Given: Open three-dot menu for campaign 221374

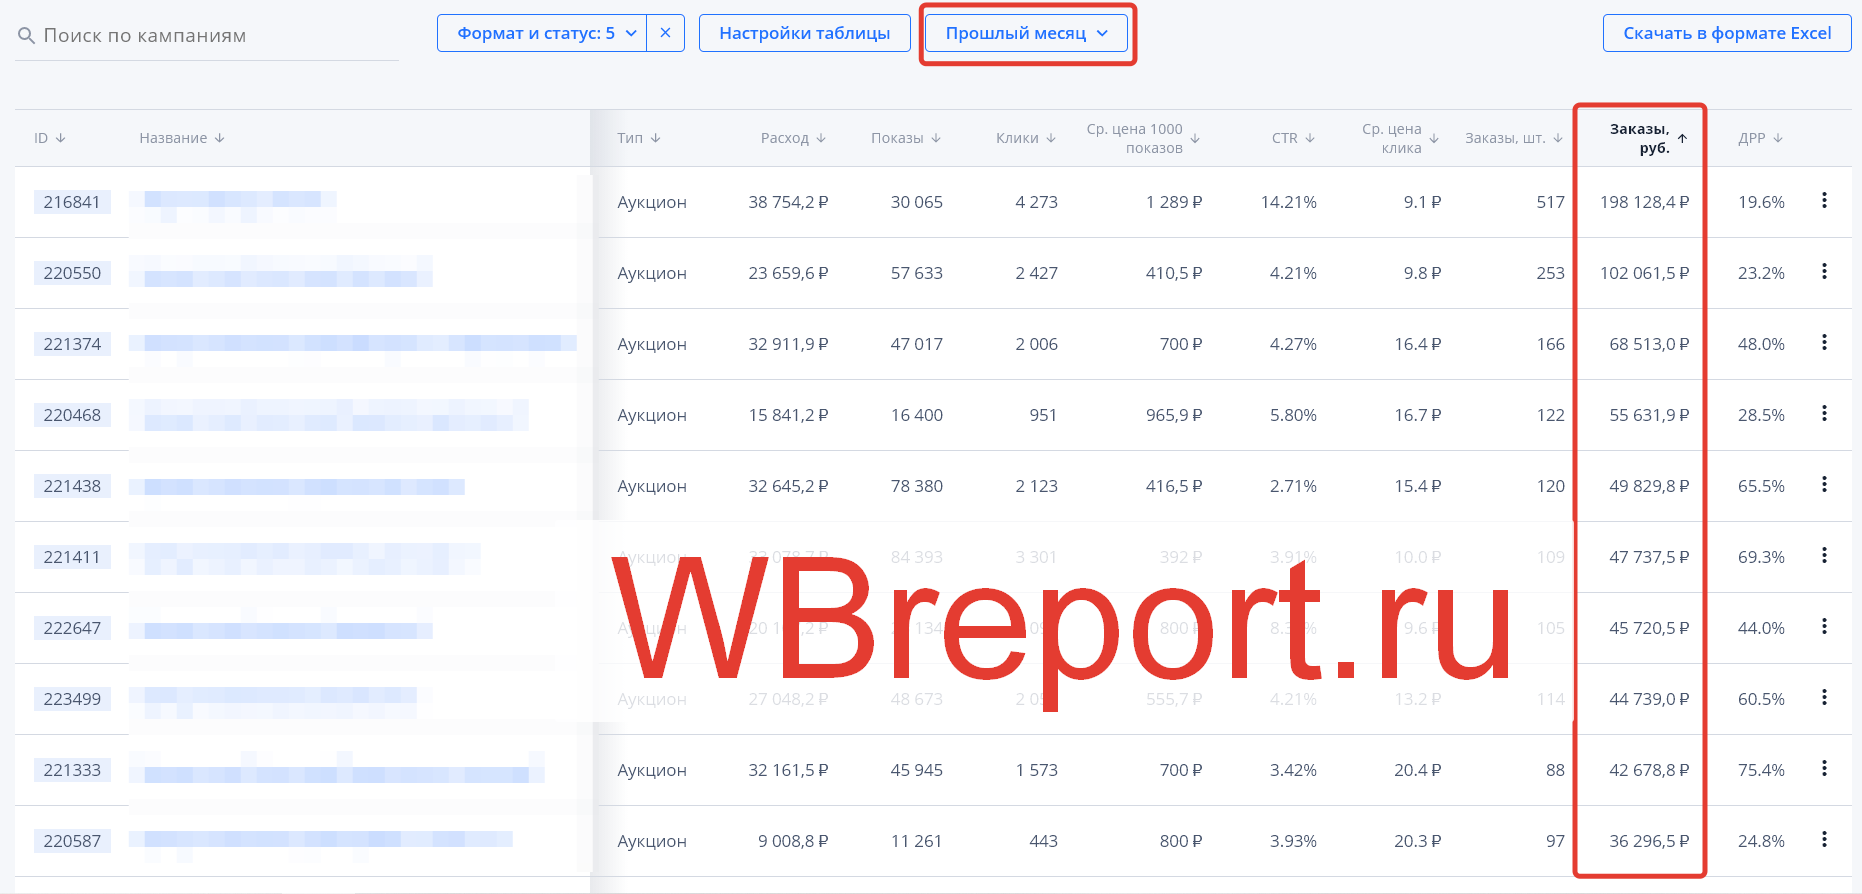Looking at the screenshot, I should [1824, 343].
